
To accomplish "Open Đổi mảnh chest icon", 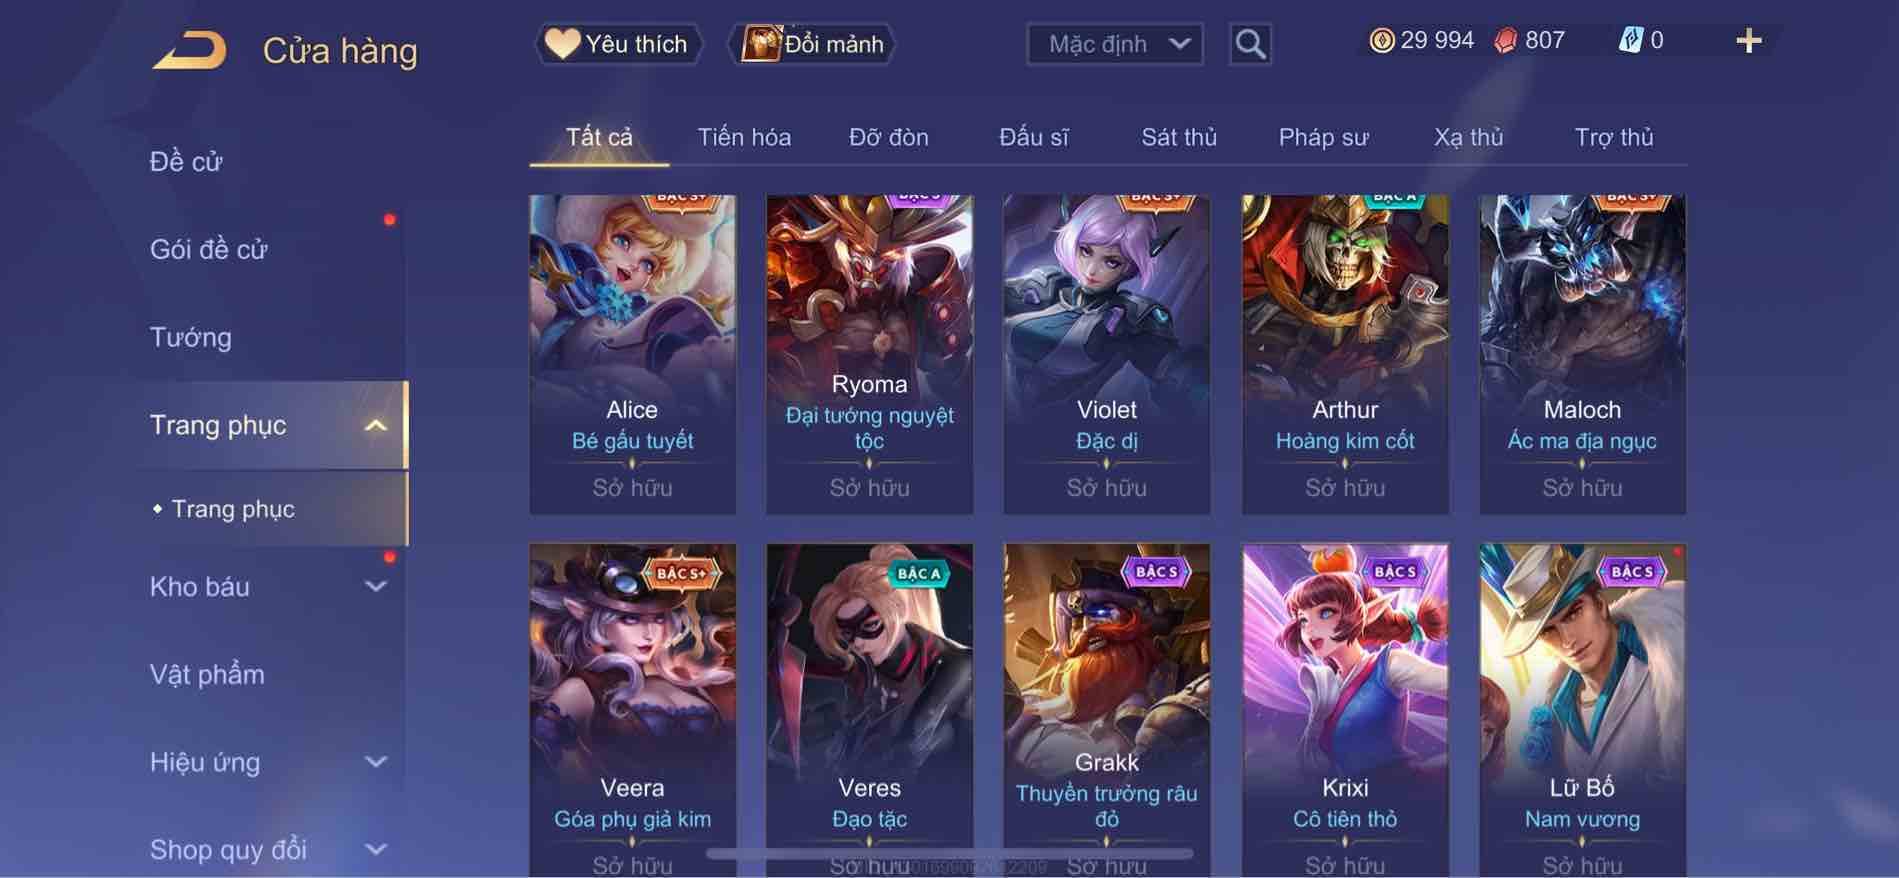I will [x=760, y=44].
